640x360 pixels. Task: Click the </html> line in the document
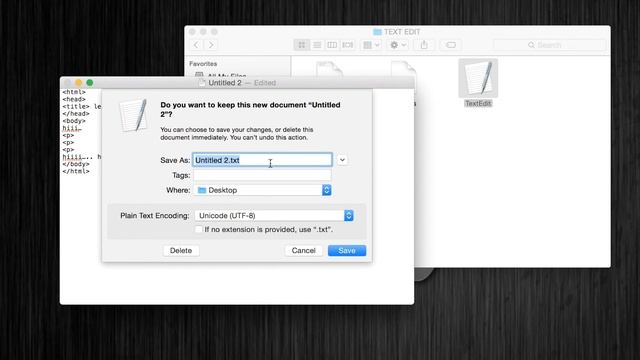[x=76, y=171]
